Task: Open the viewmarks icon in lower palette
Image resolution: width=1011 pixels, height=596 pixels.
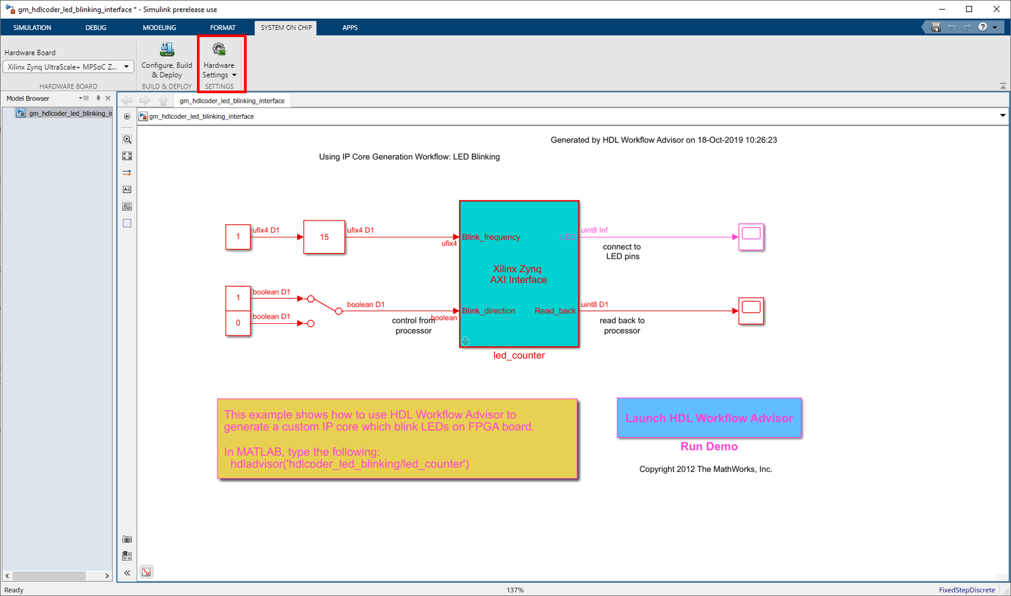Action: 127,556
